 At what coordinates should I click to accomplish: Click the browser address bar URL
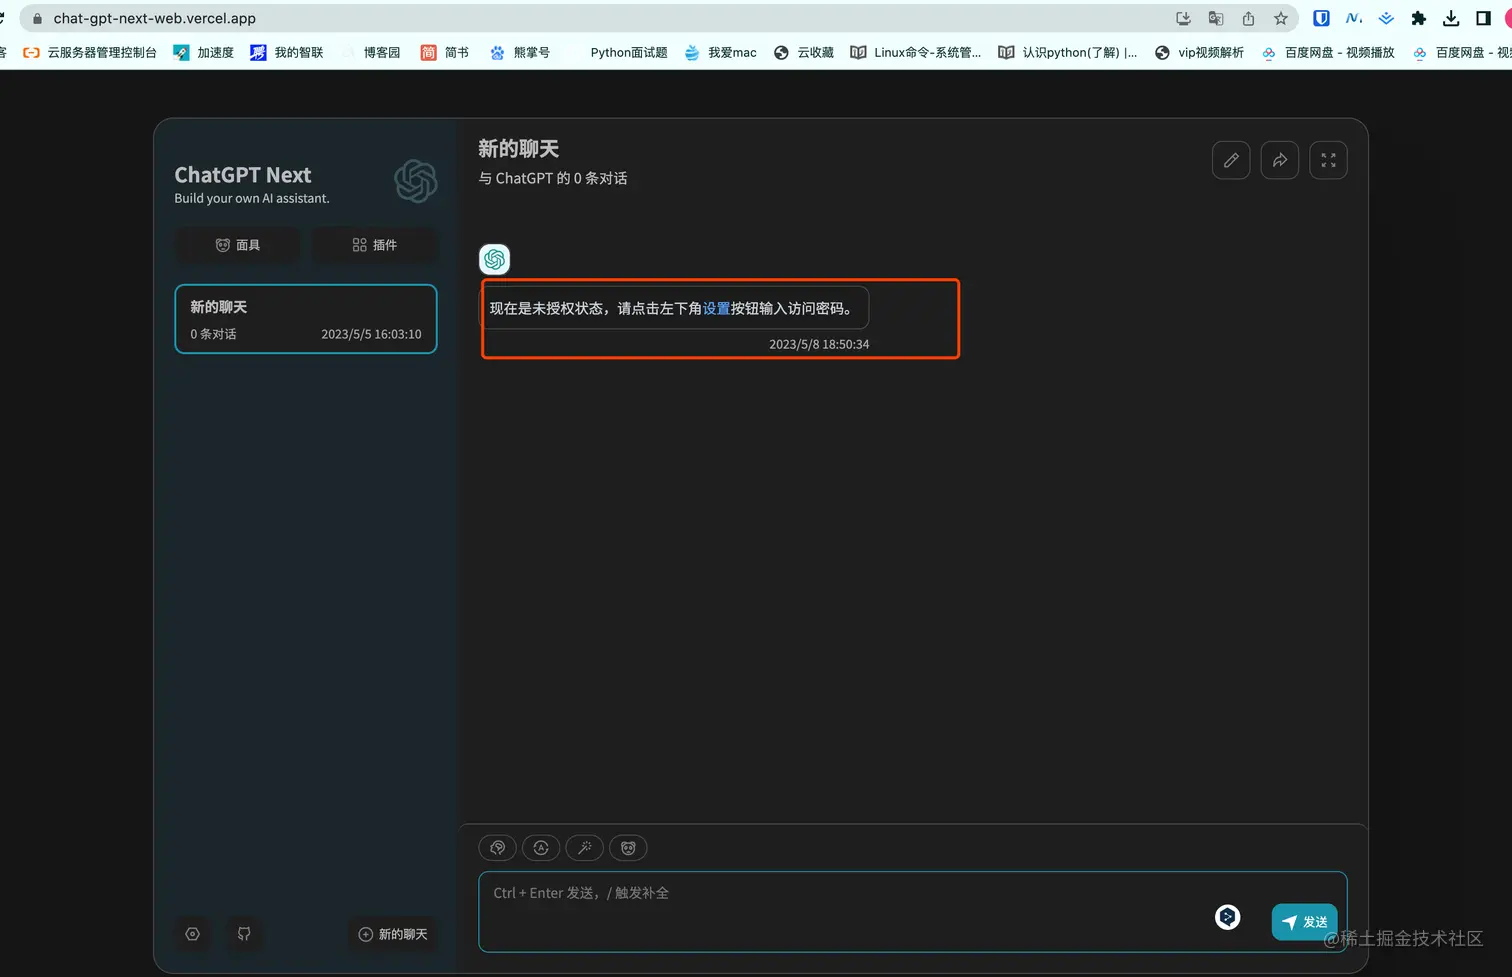pos(155,18)
